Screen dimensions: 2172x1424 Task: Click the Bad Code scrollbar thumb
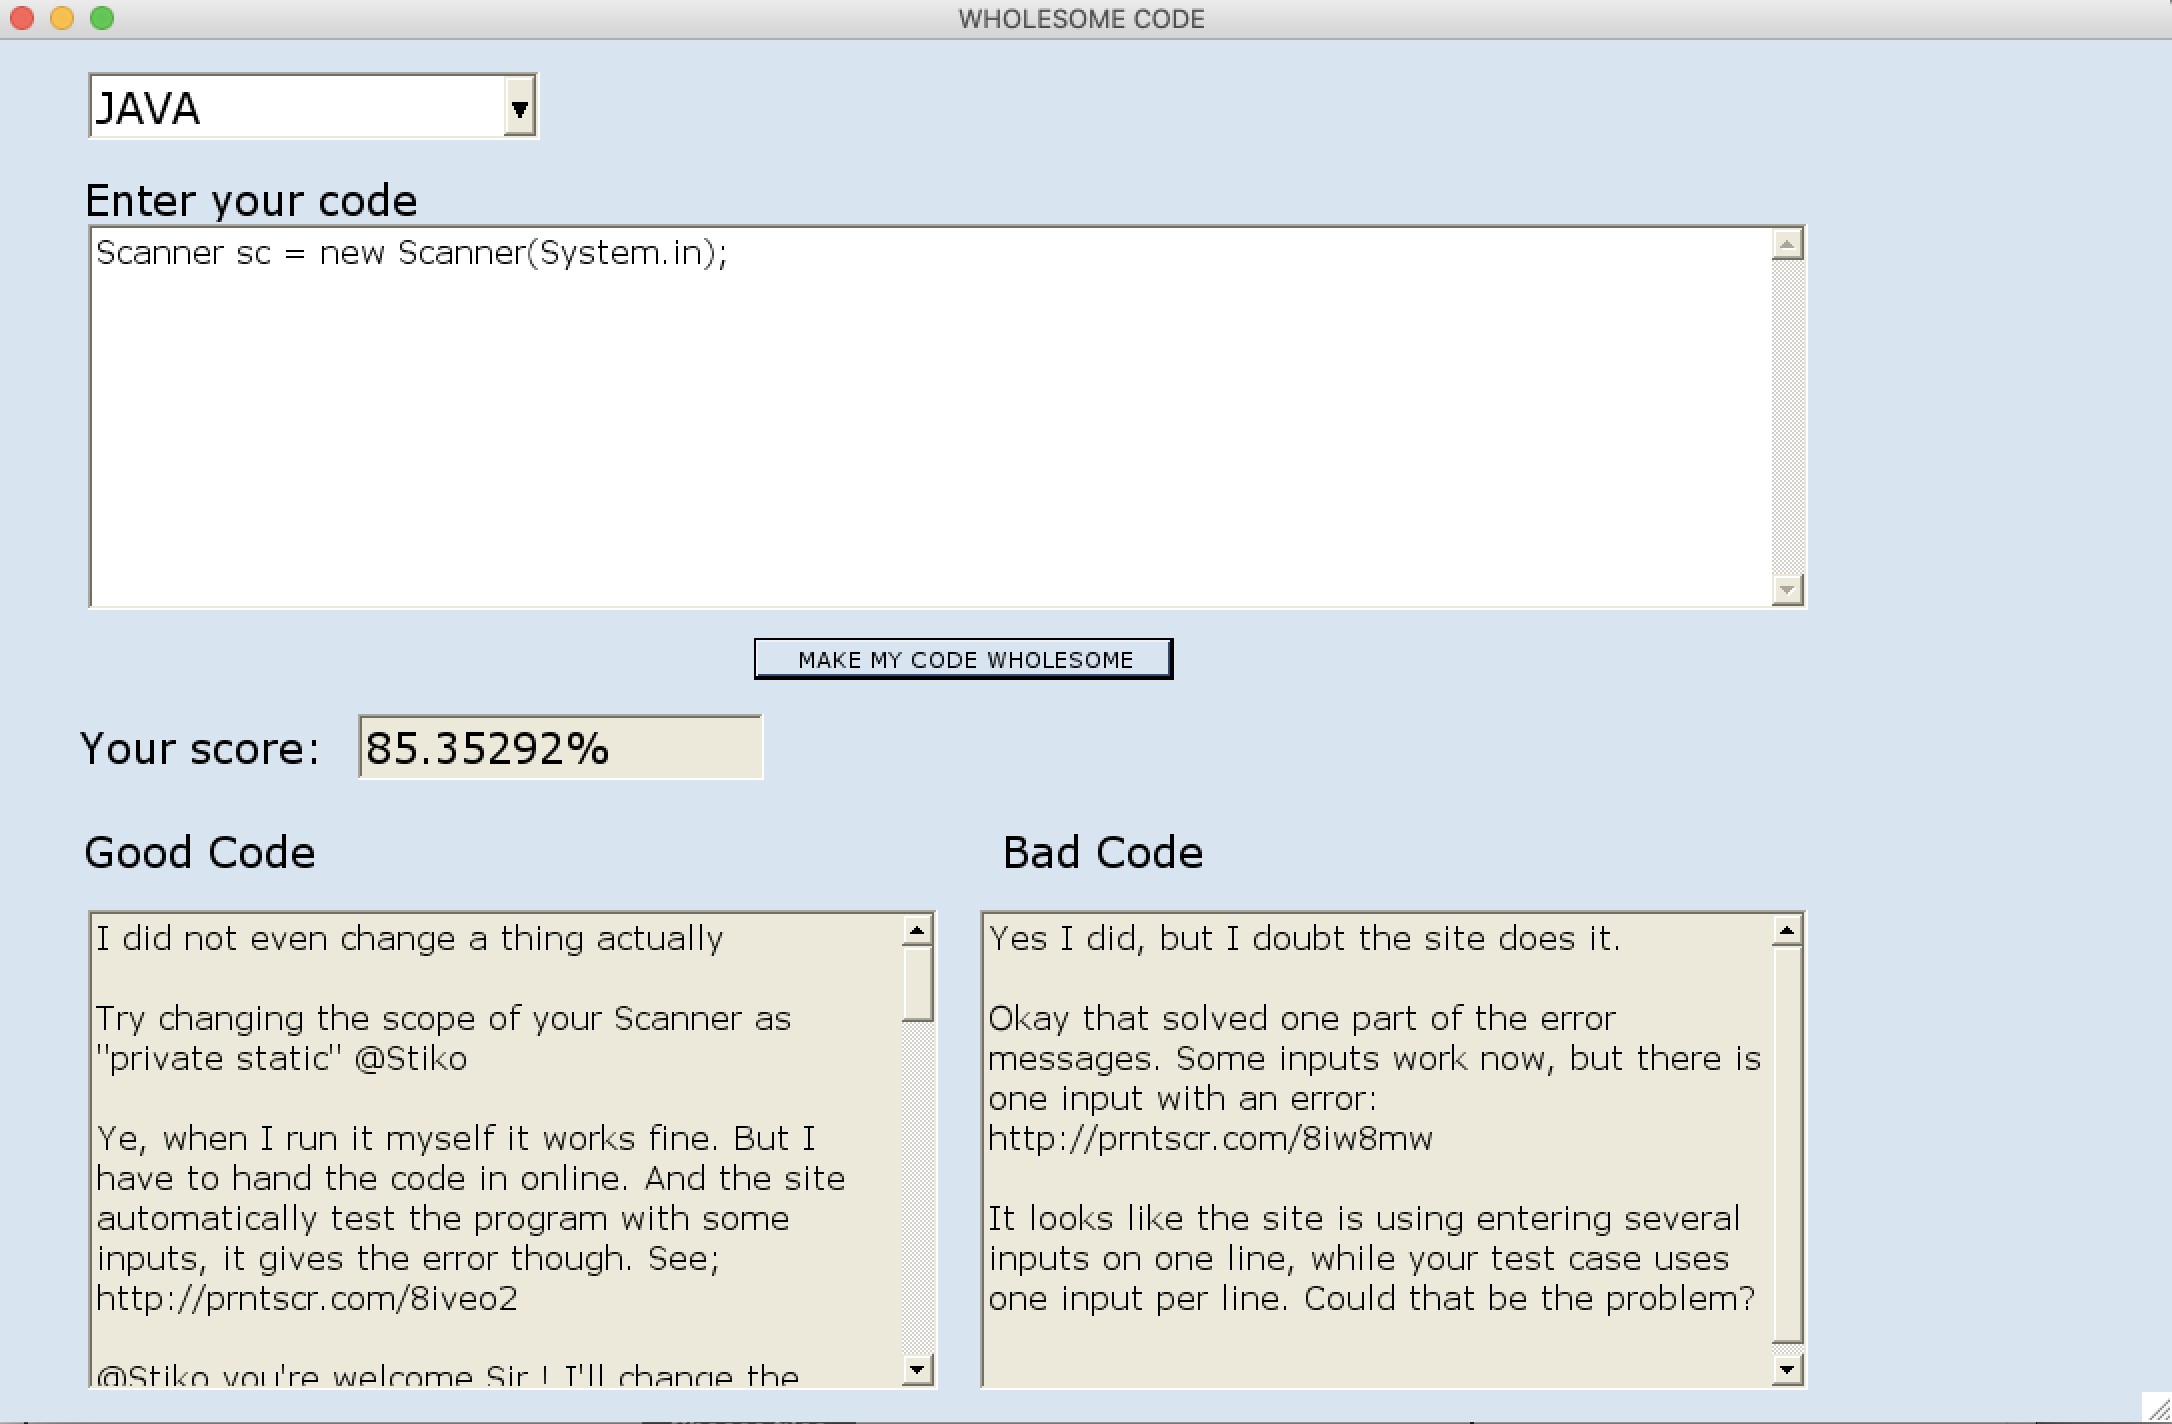pos(1787,1144)
